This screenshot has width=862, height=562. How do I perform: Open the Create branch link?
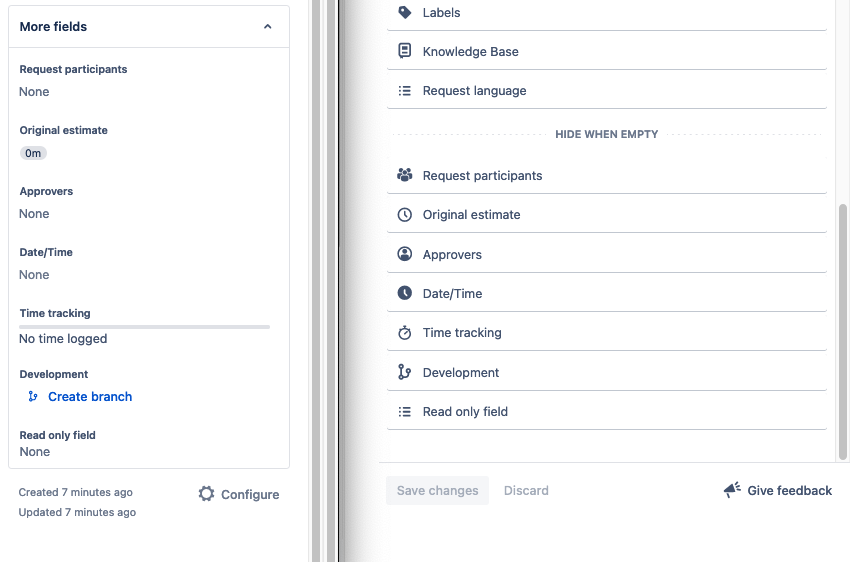pyautogui.click(x=90, y=396)
